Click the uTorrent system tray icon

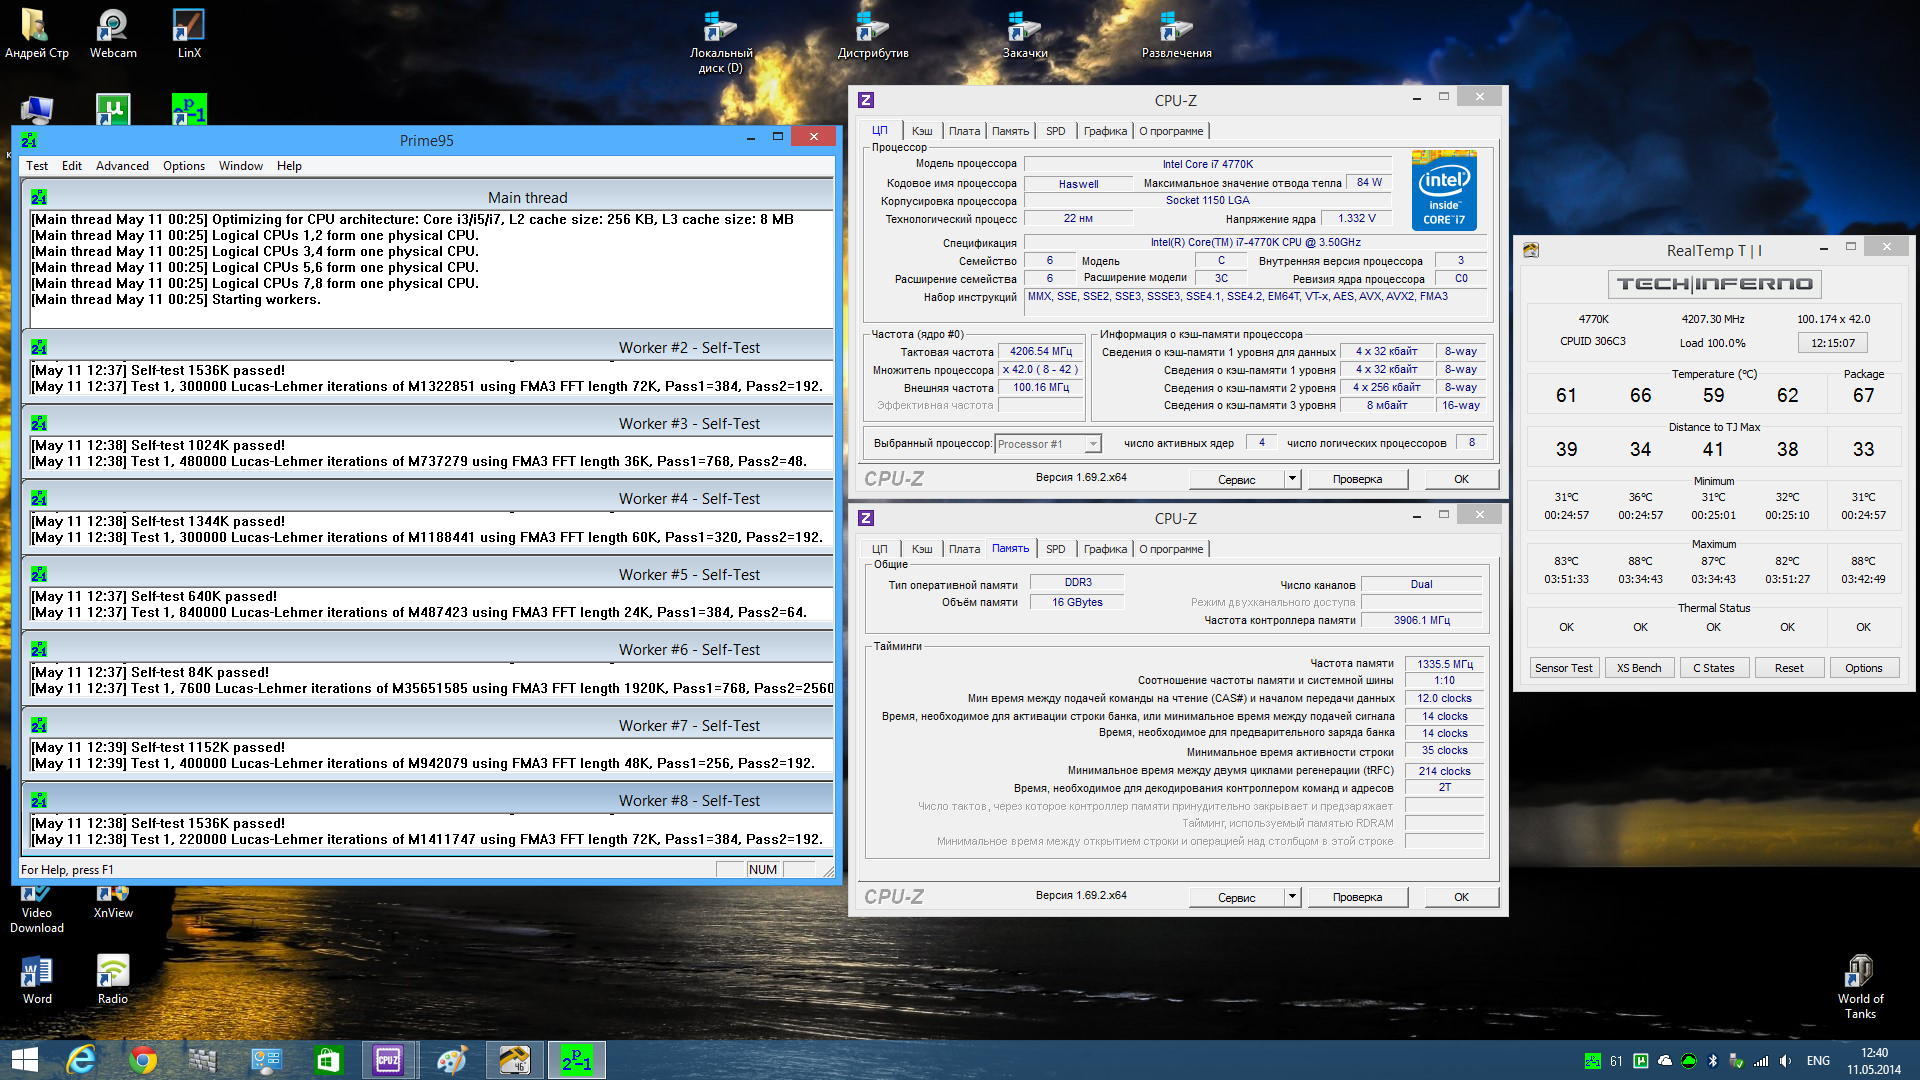pyautogui.click(x=1641, y=1061)
